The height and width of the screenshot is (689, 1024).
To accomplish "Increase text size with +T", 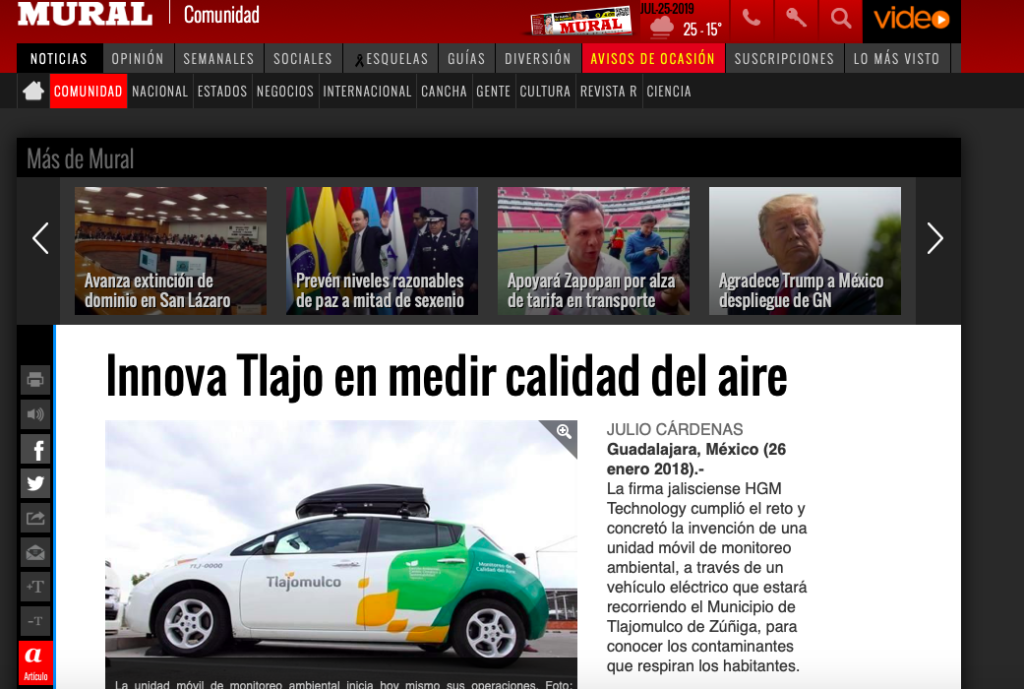I will coord(35,586).
